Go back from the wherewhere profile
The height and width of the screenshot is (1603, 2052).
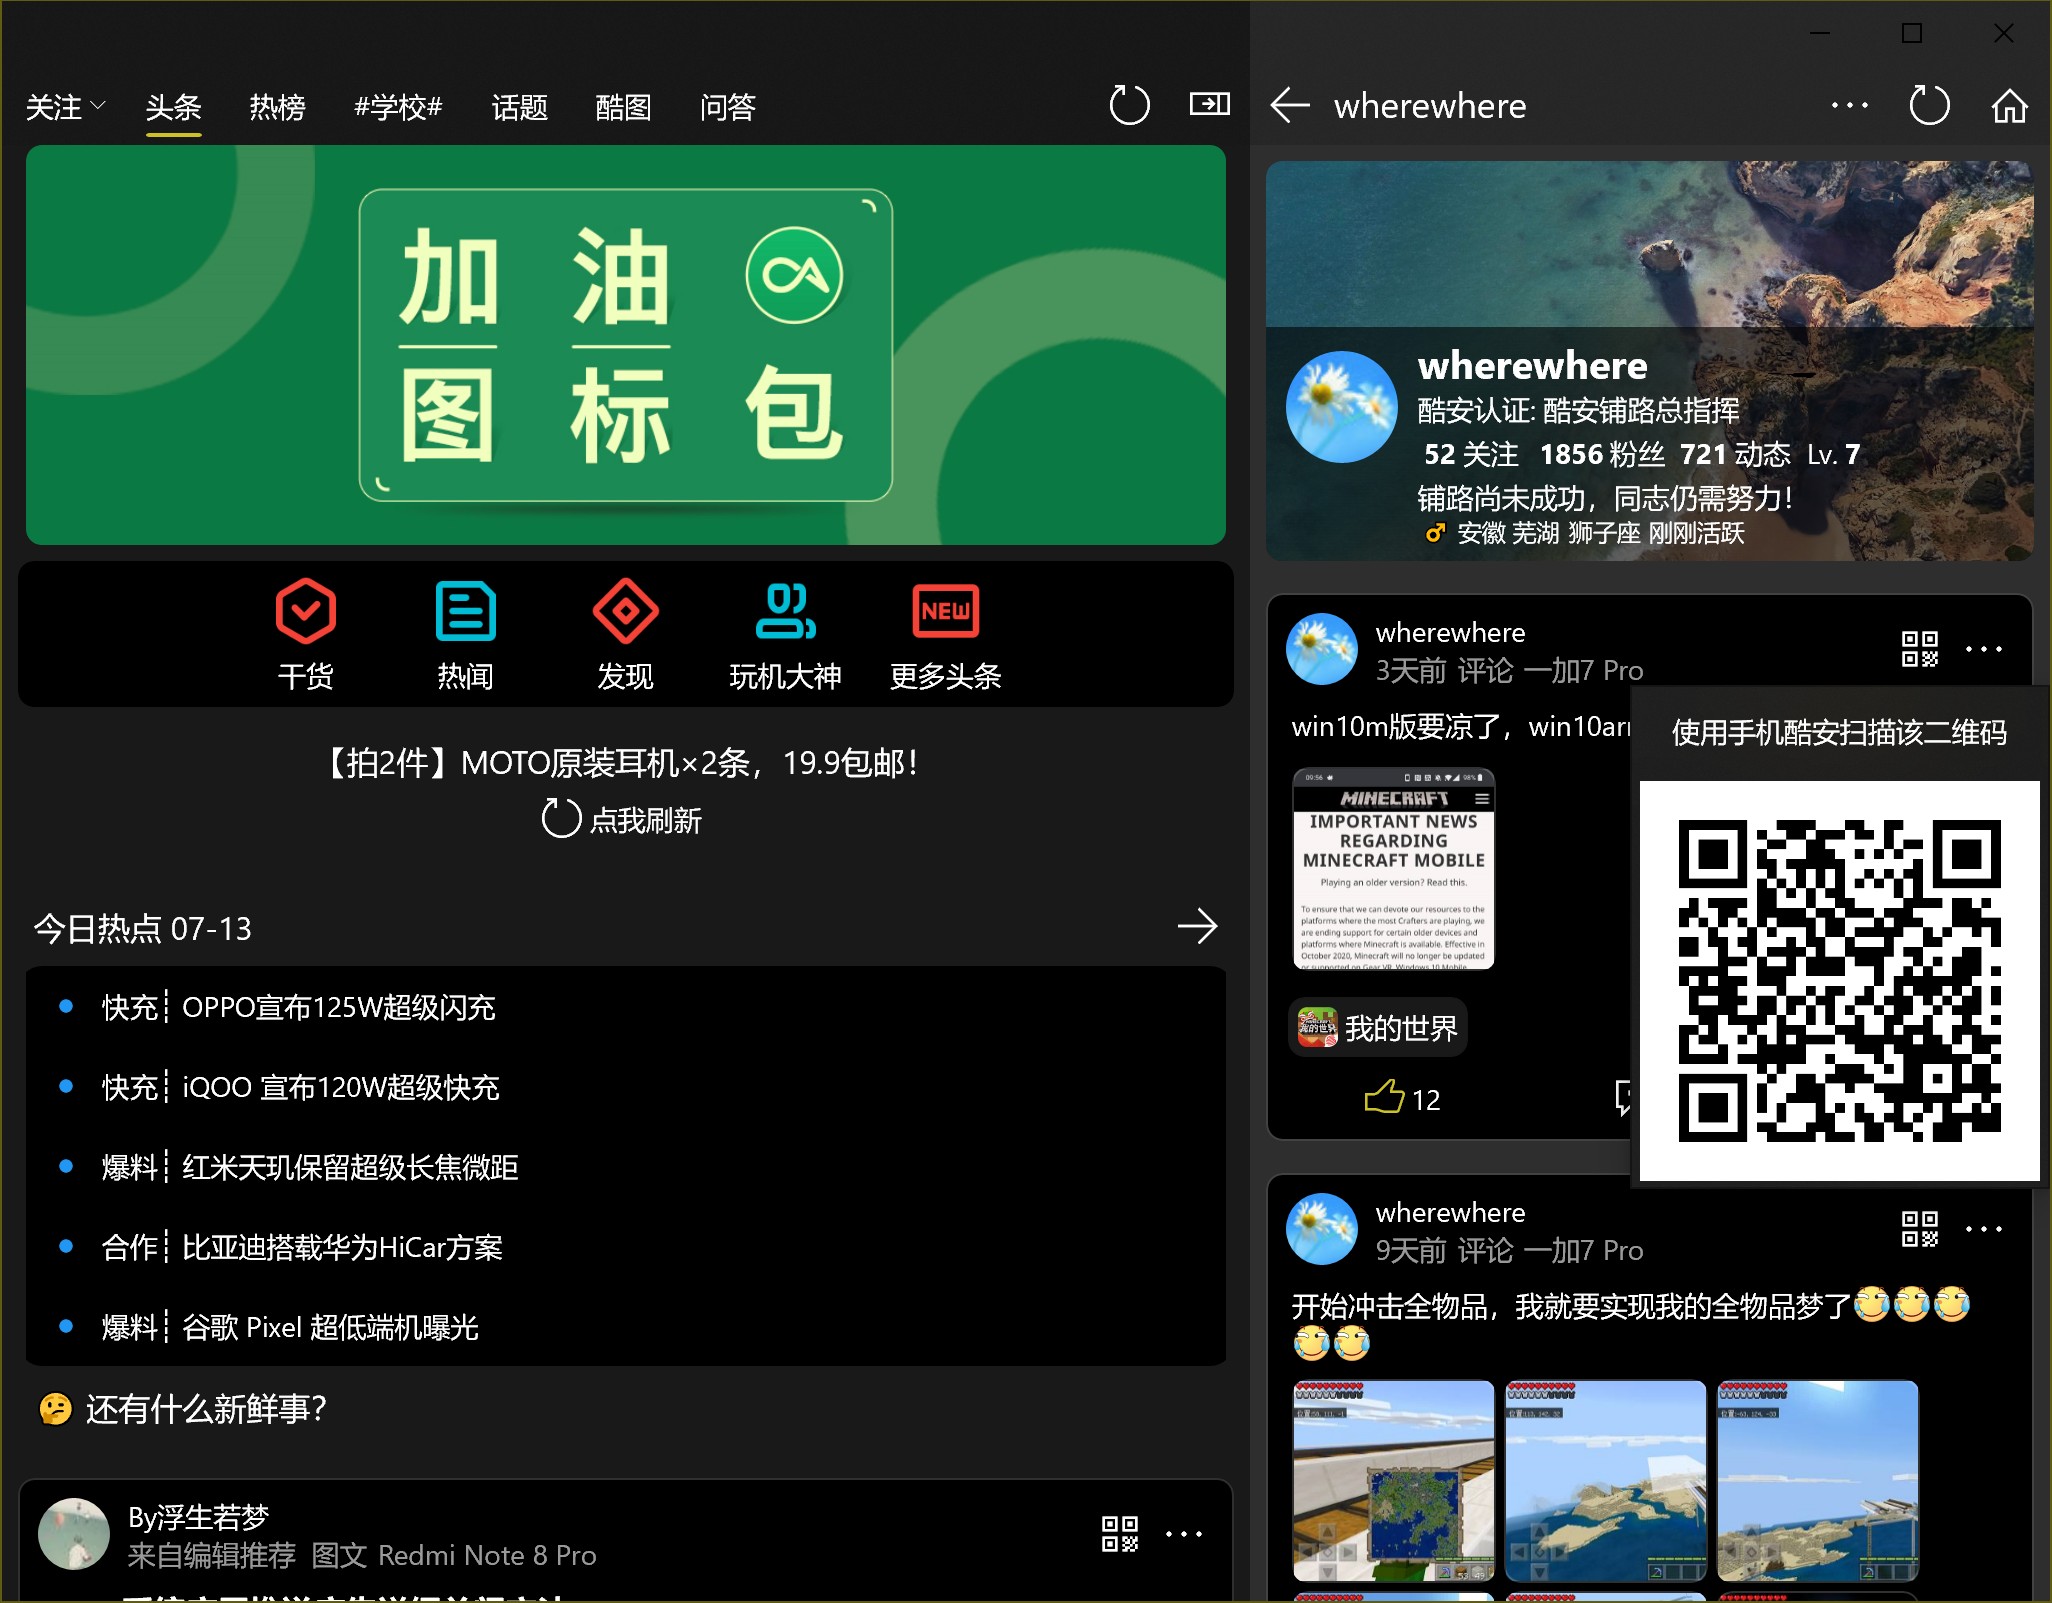tap(1290, 105)
